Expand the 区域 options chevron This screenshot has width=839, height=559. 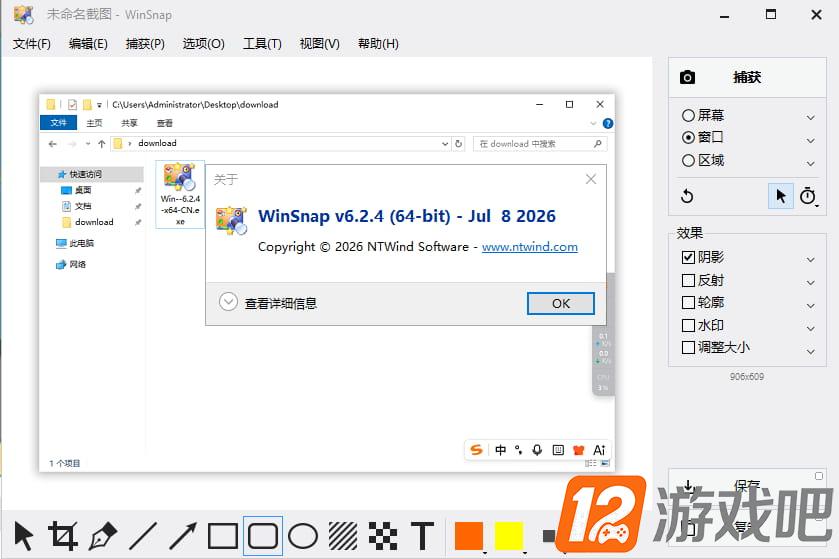point(811,163)
